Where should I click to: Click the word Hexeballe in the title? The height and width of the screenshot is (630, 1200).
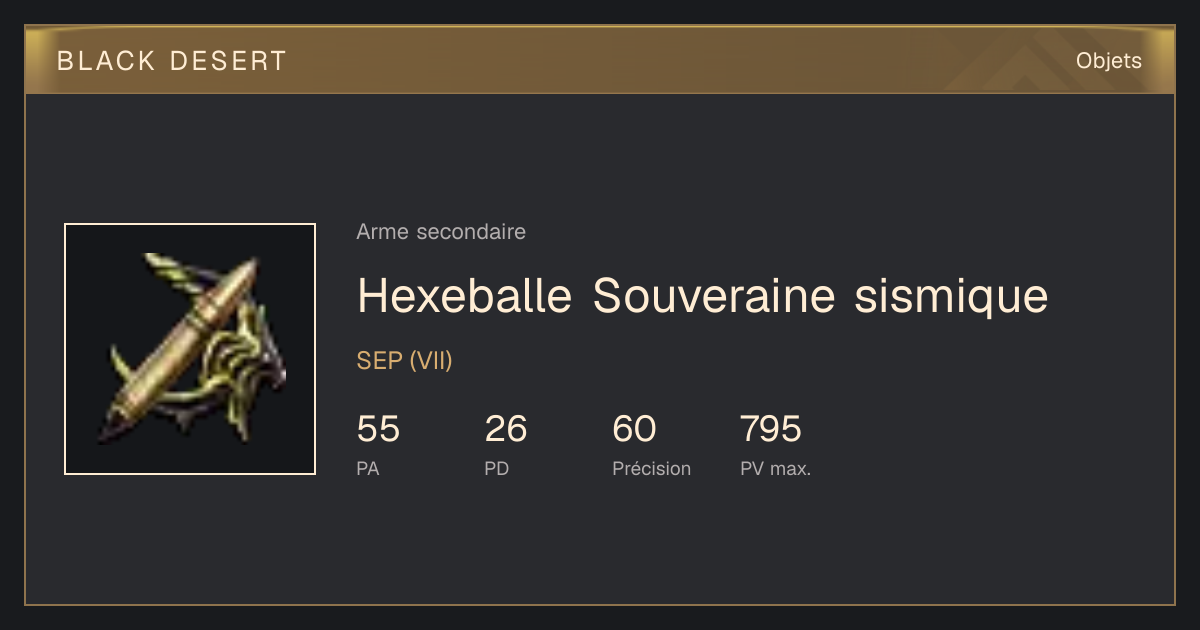coord(465,297)
